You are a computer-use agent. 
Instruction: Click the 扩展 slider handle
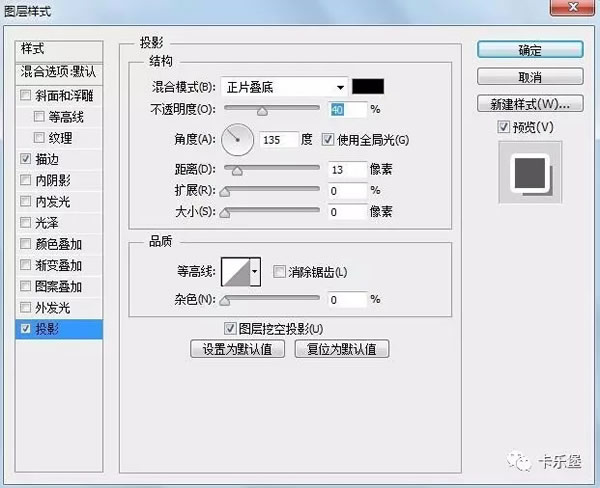pyautogui.click(x=225, y=192)
